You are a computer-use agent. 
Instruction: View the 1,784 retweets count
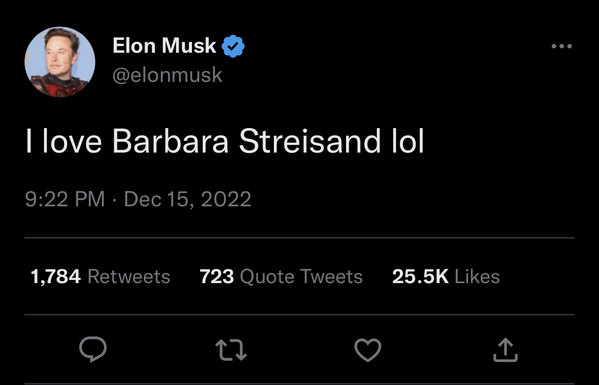(100, 276)
